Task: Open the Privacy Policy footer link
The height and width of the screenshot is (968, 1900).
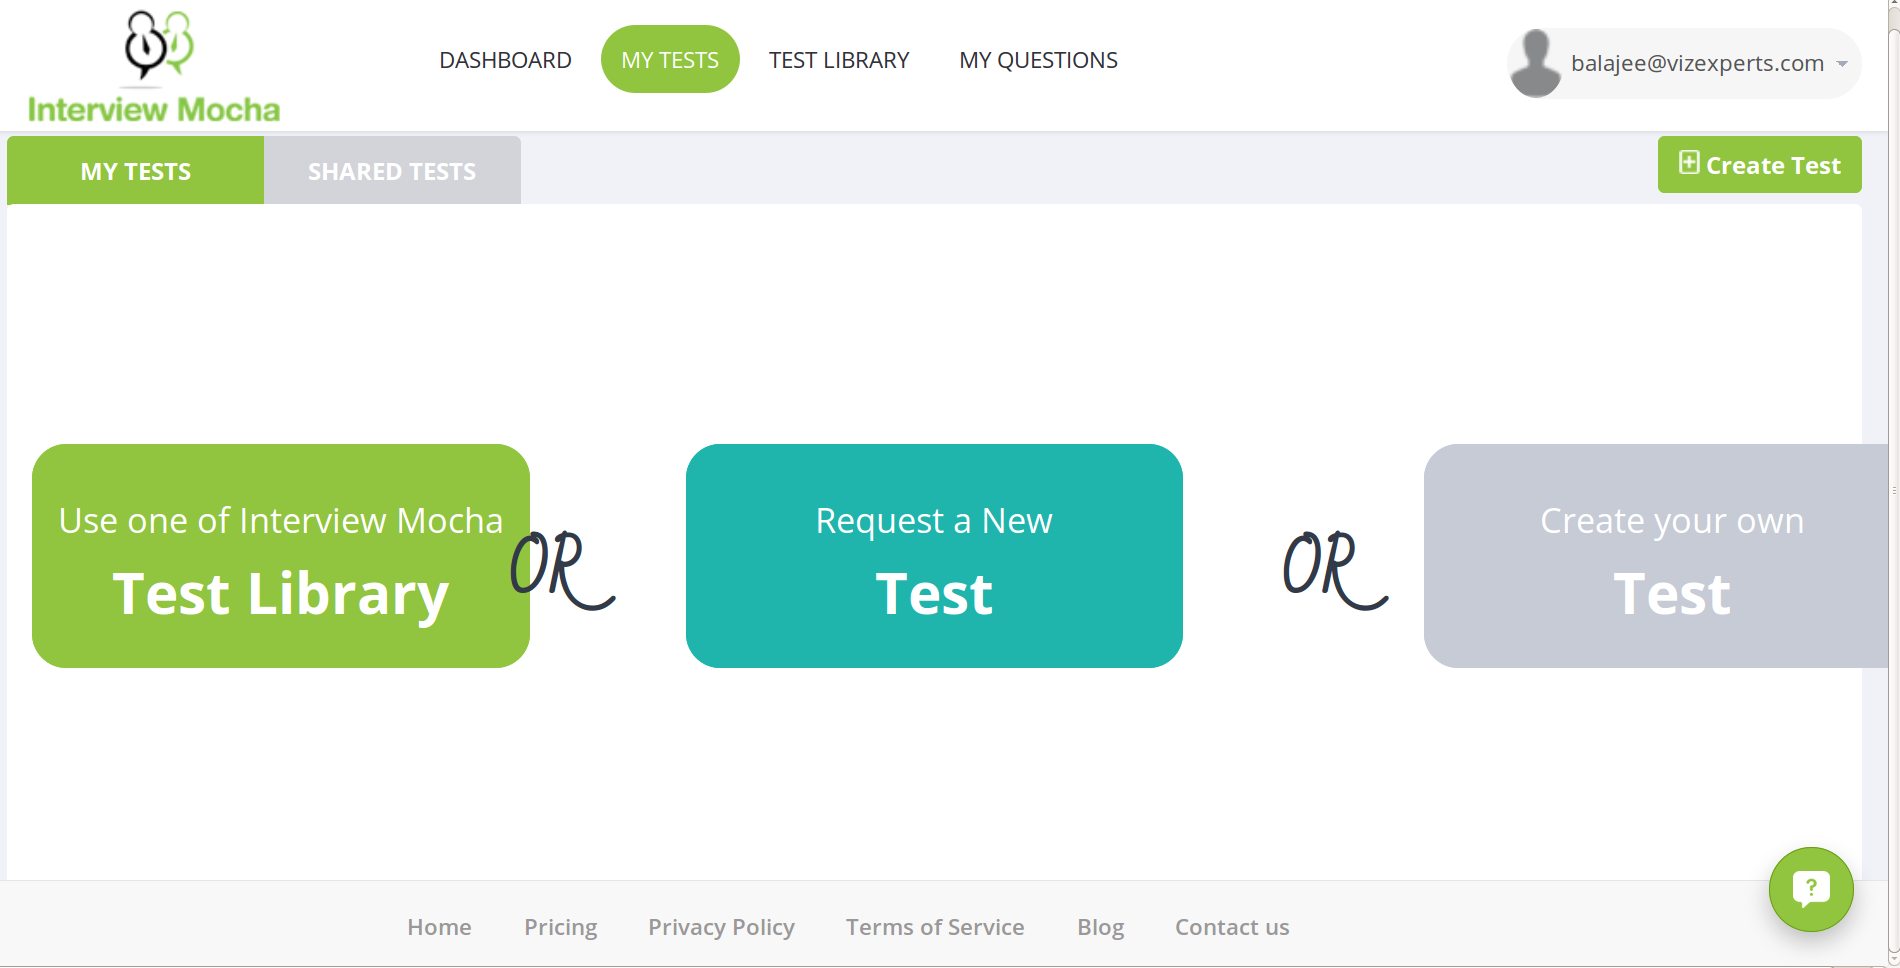Action: point(721,927)
